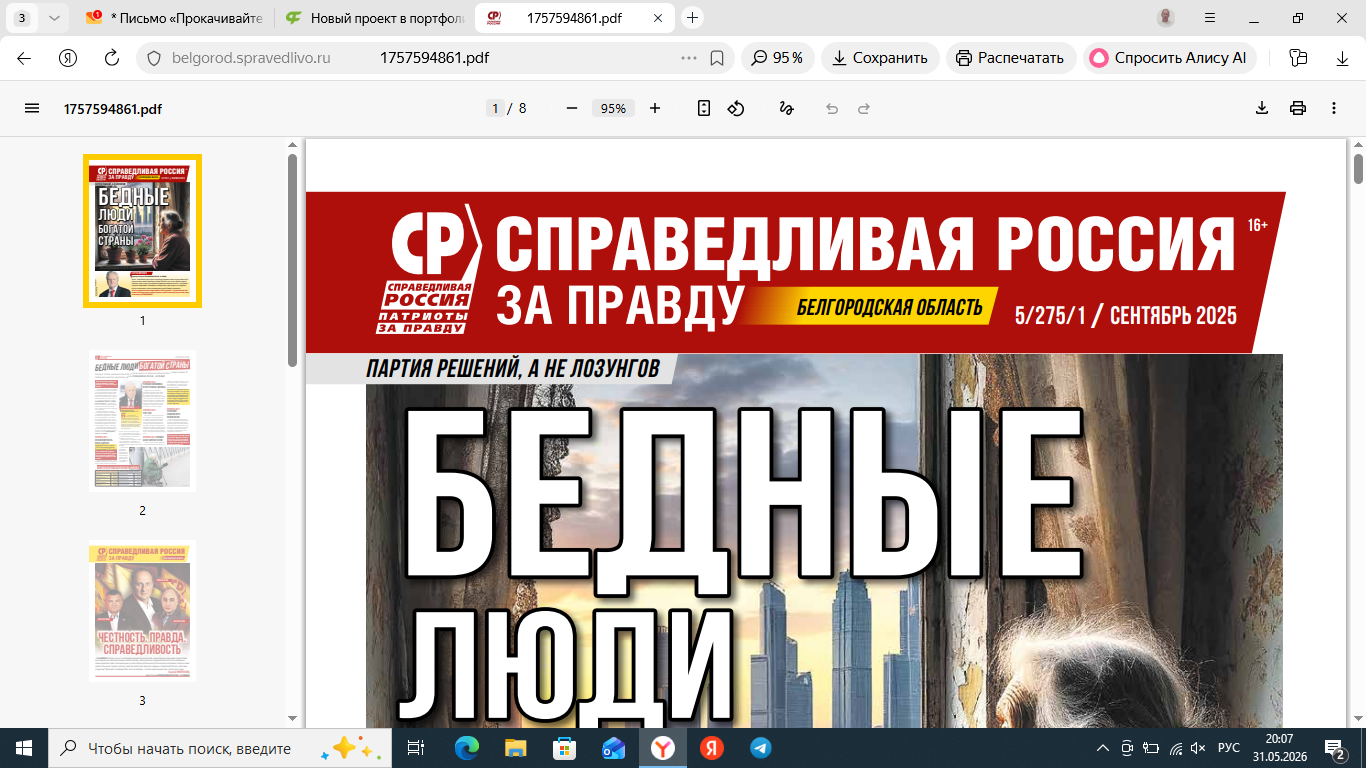1366x768 pixels.
Task: Launch Microsoft Edge from taskbar
Action: 466,748
